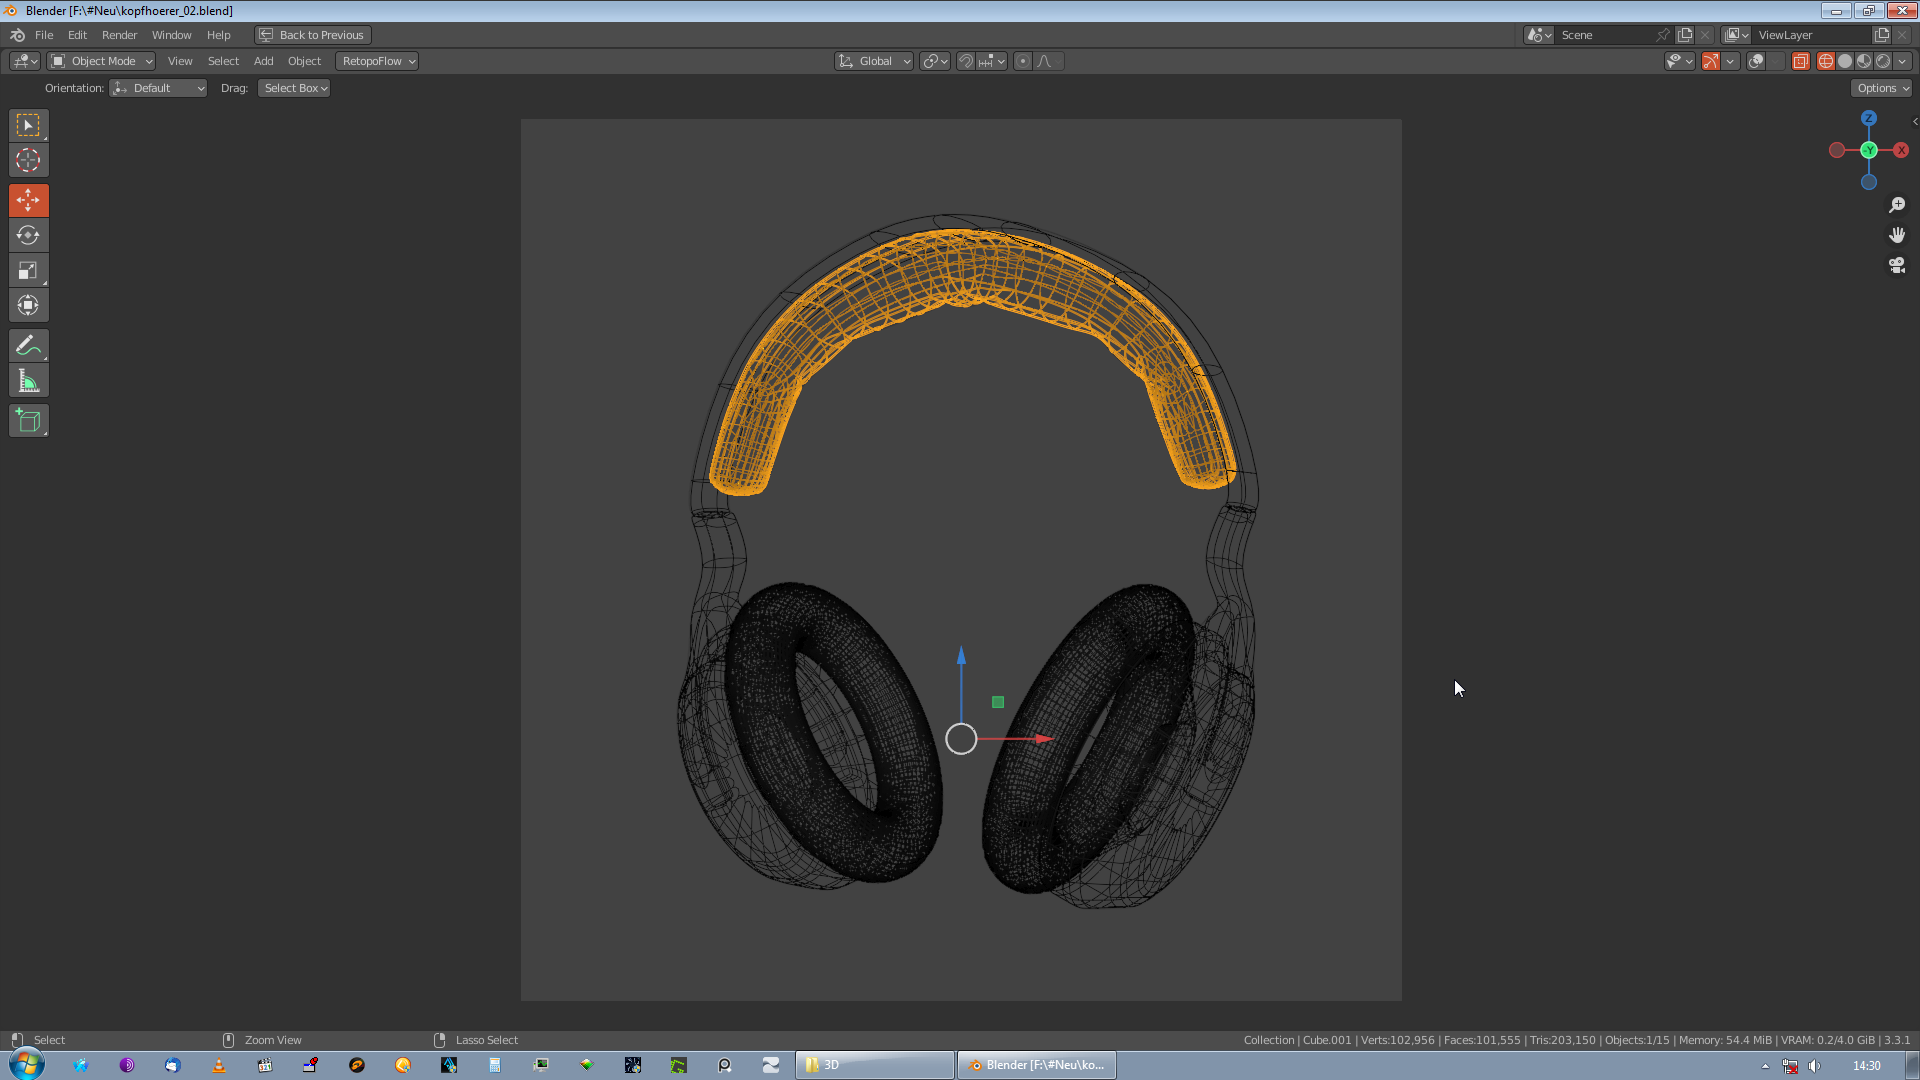Image resolution: width=1920 pixels, height=1080 pixels.
Task: Switch to solid viewport shading
Action: (1845, 61)
